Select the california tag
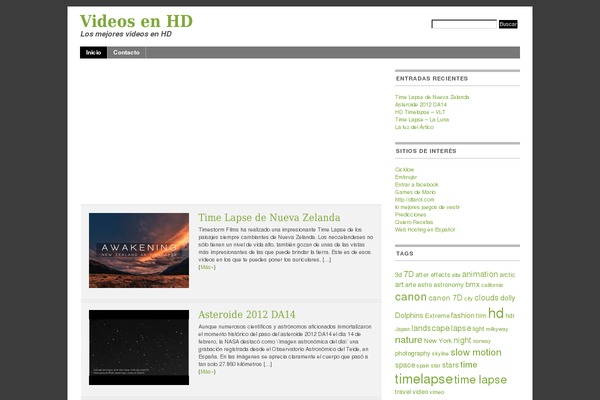 [492, 285]
